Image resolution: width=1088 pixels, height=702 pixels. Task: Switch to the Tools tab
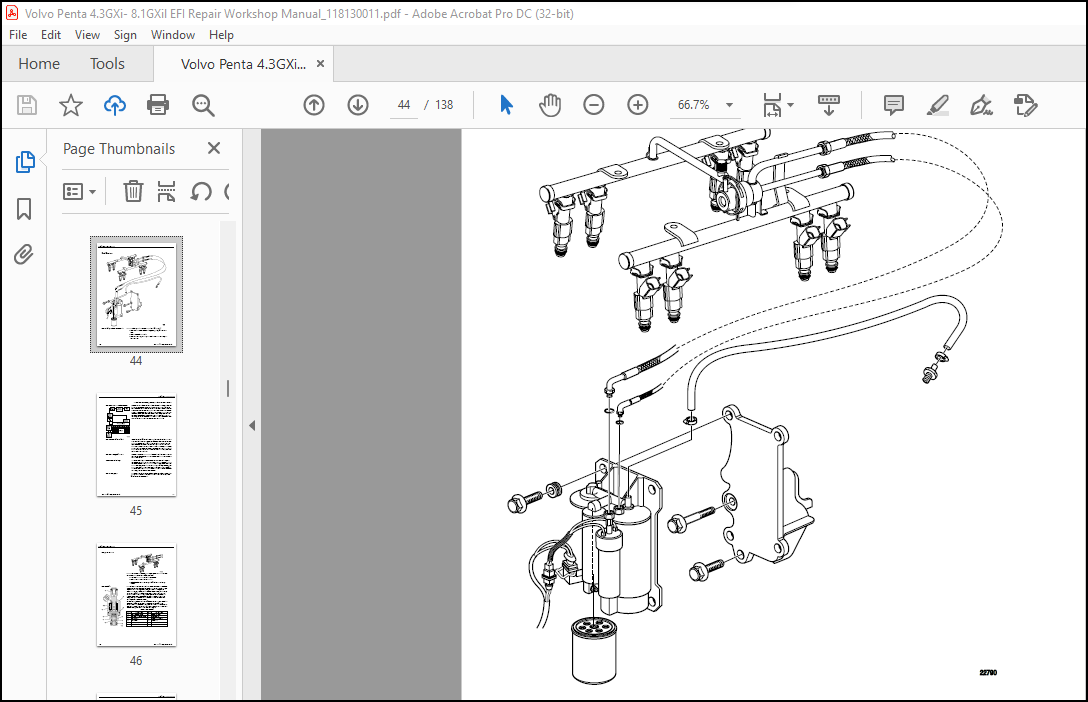[x=107, y=64]
